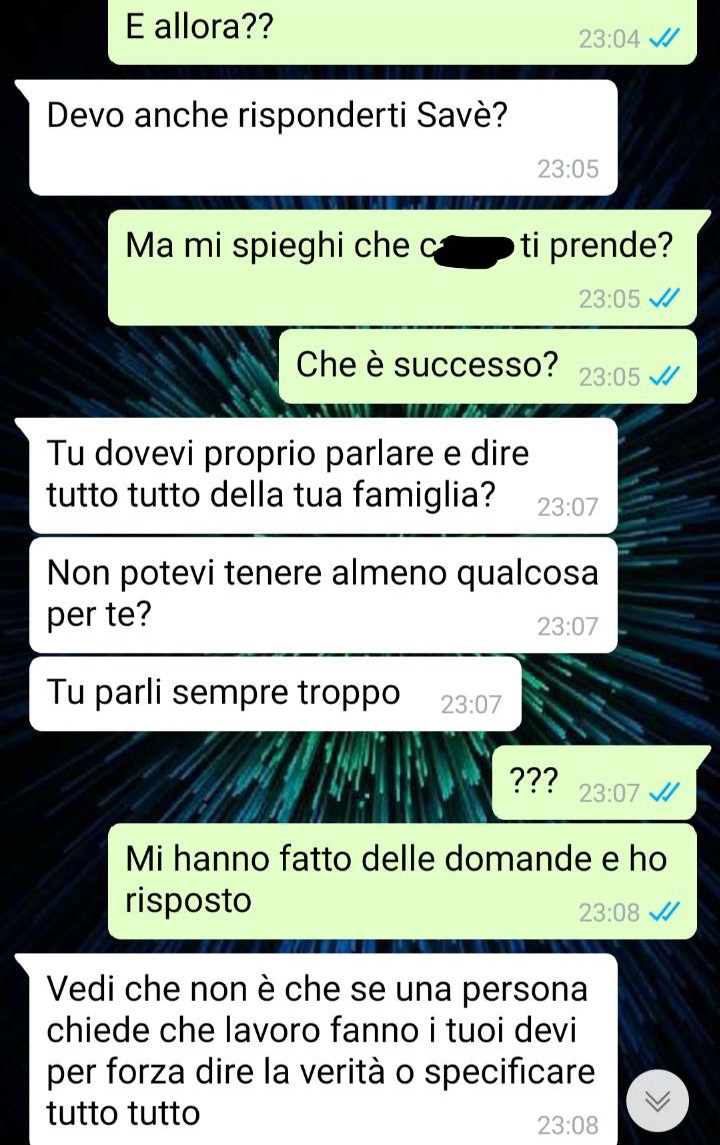Tap the blue ticks on the '???' message
Screen dimensions: 720x1145
tap(665, 792)
